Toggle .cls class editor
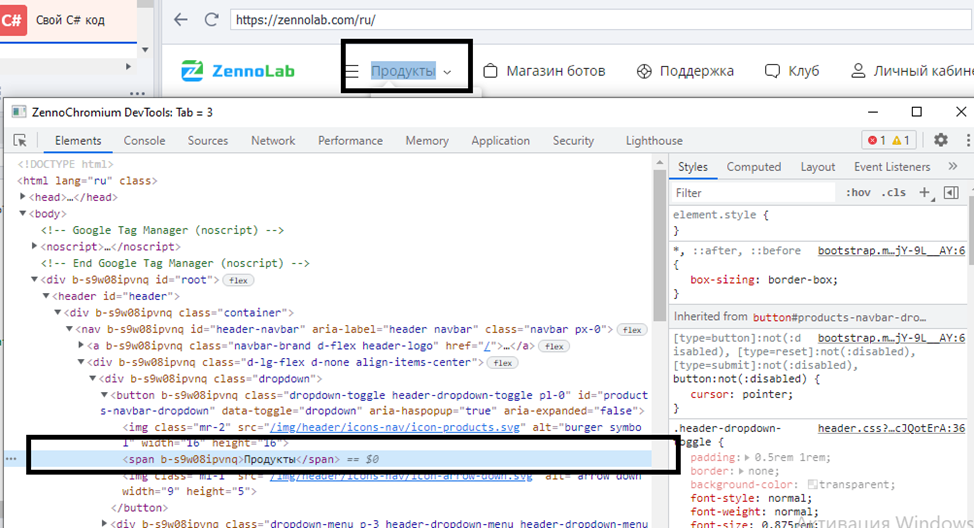974x528 pixels. pos(893,192)
